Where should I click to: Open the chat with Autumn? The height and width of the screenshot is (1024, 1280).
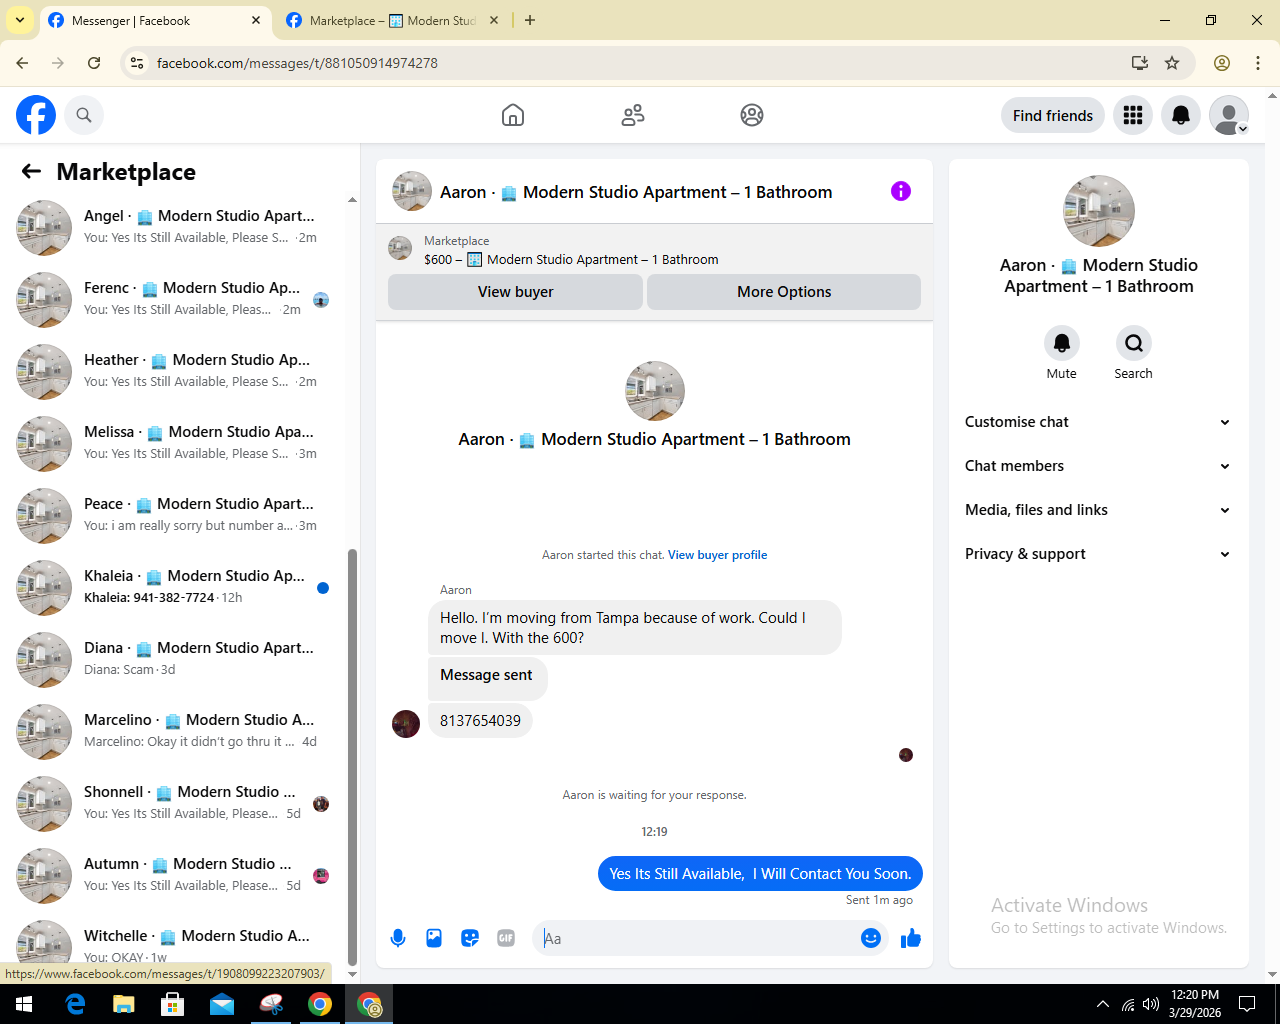point(173,876)
